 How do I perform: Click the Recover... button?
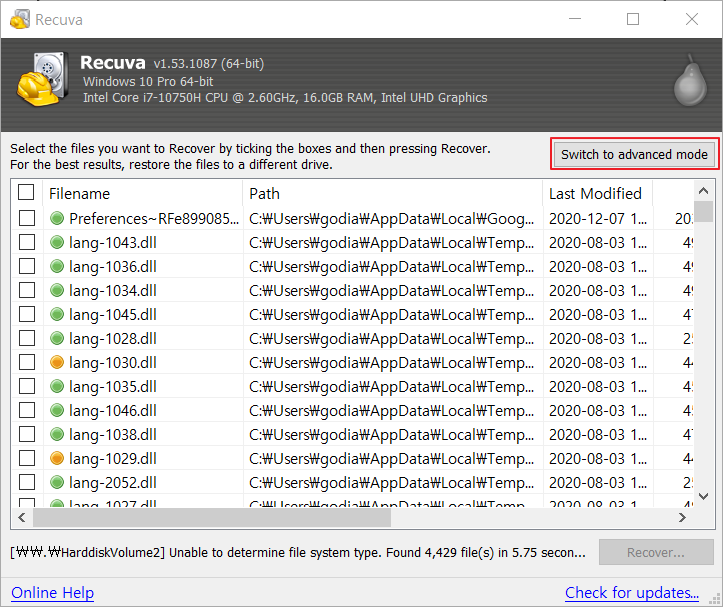point(656,552)
